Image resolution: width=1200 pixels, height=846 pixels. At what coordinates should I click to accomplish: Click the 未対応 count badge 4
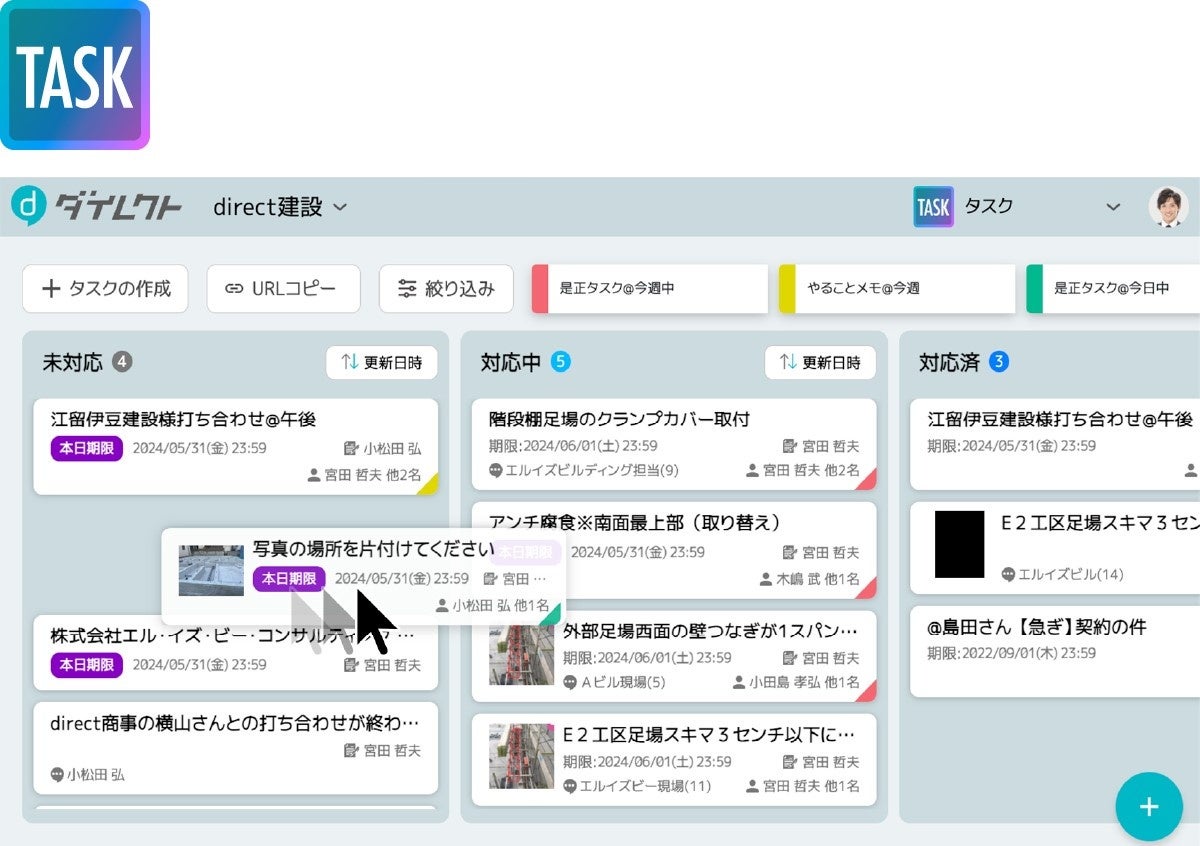(x=122, y=361)
